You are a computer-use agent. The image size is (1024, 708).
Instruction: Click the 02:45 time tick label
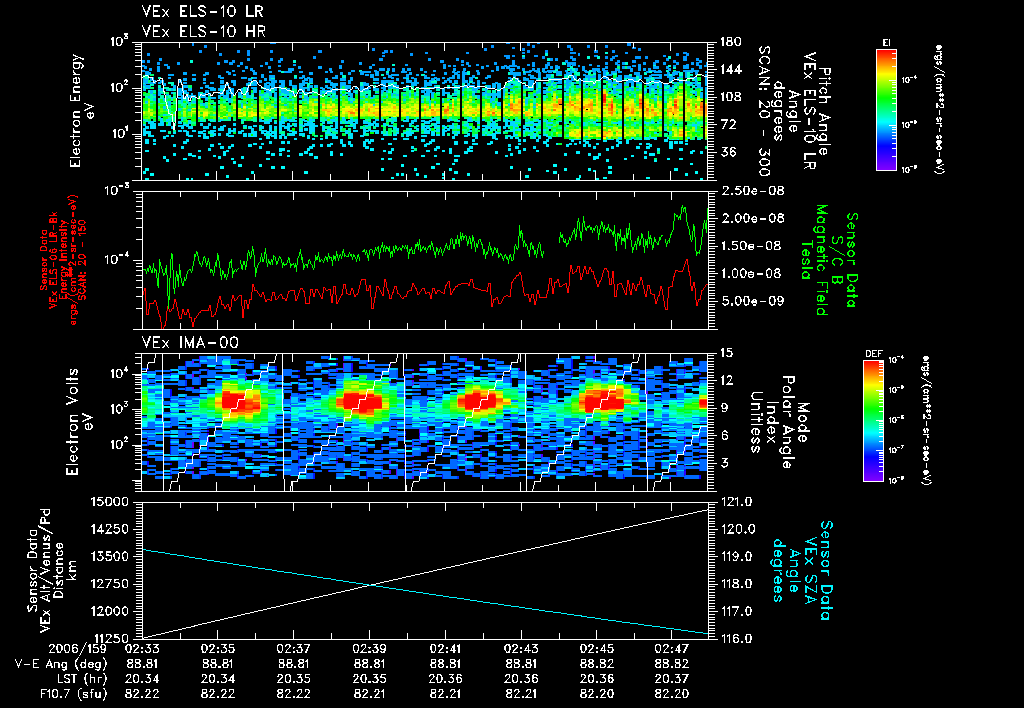[597, 649]
